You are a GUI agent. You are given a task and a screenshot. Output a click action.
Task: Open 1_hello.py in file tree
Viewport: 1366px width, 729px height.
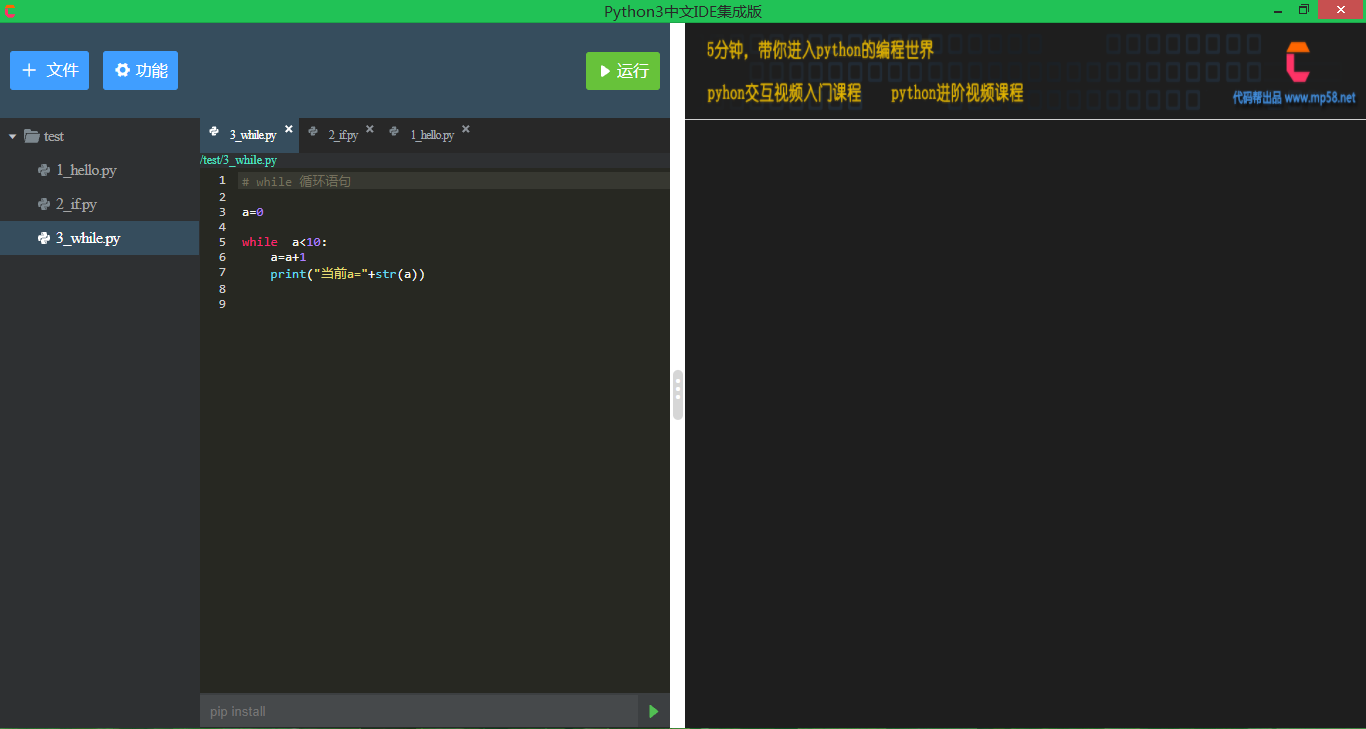tap(86, 170)
